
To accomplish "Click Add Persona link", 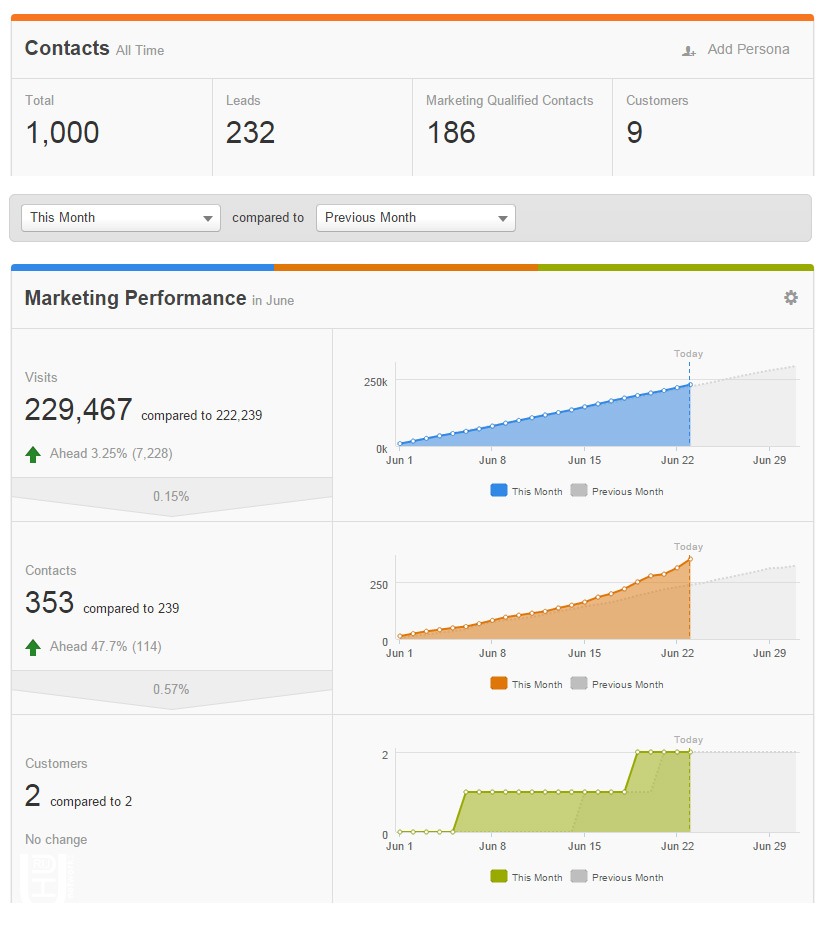I will 748,50.
